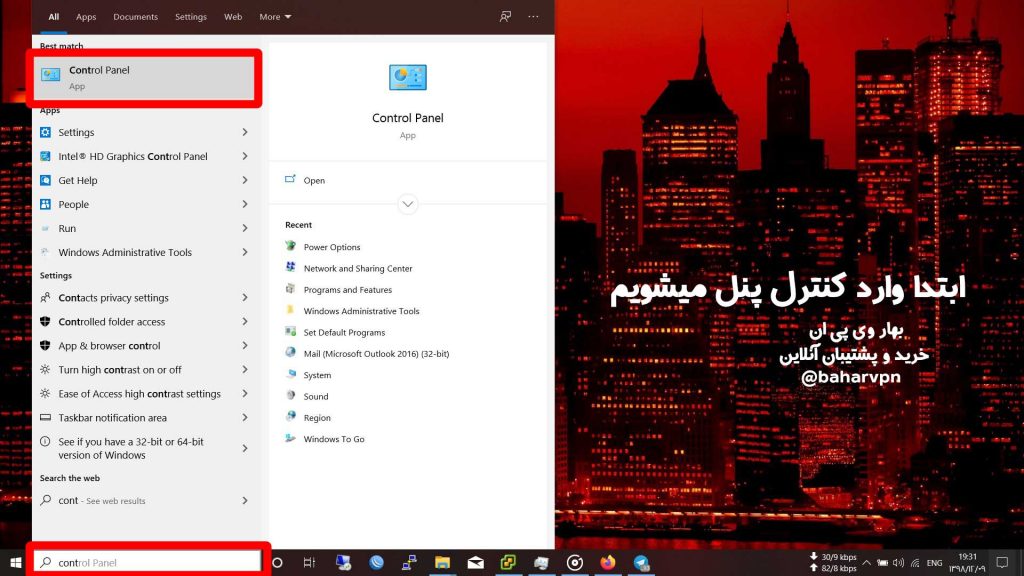Select Turn high contrast on or off

click(120, 370)
